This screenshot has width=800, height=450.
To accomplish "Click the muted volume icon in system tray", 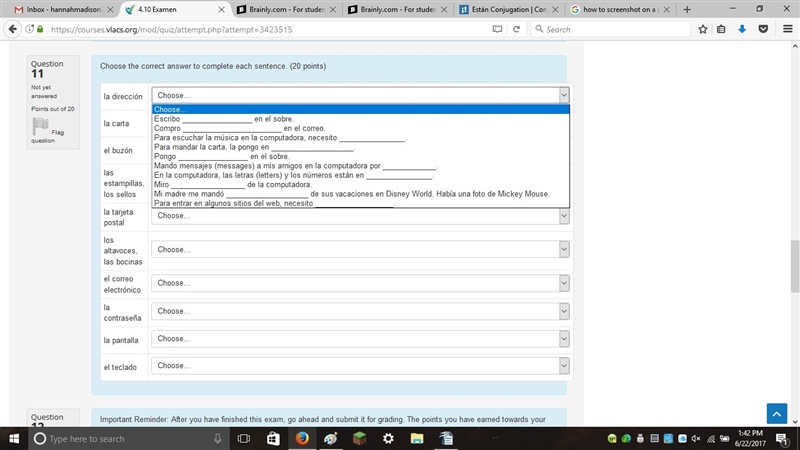I will [696, 438].
